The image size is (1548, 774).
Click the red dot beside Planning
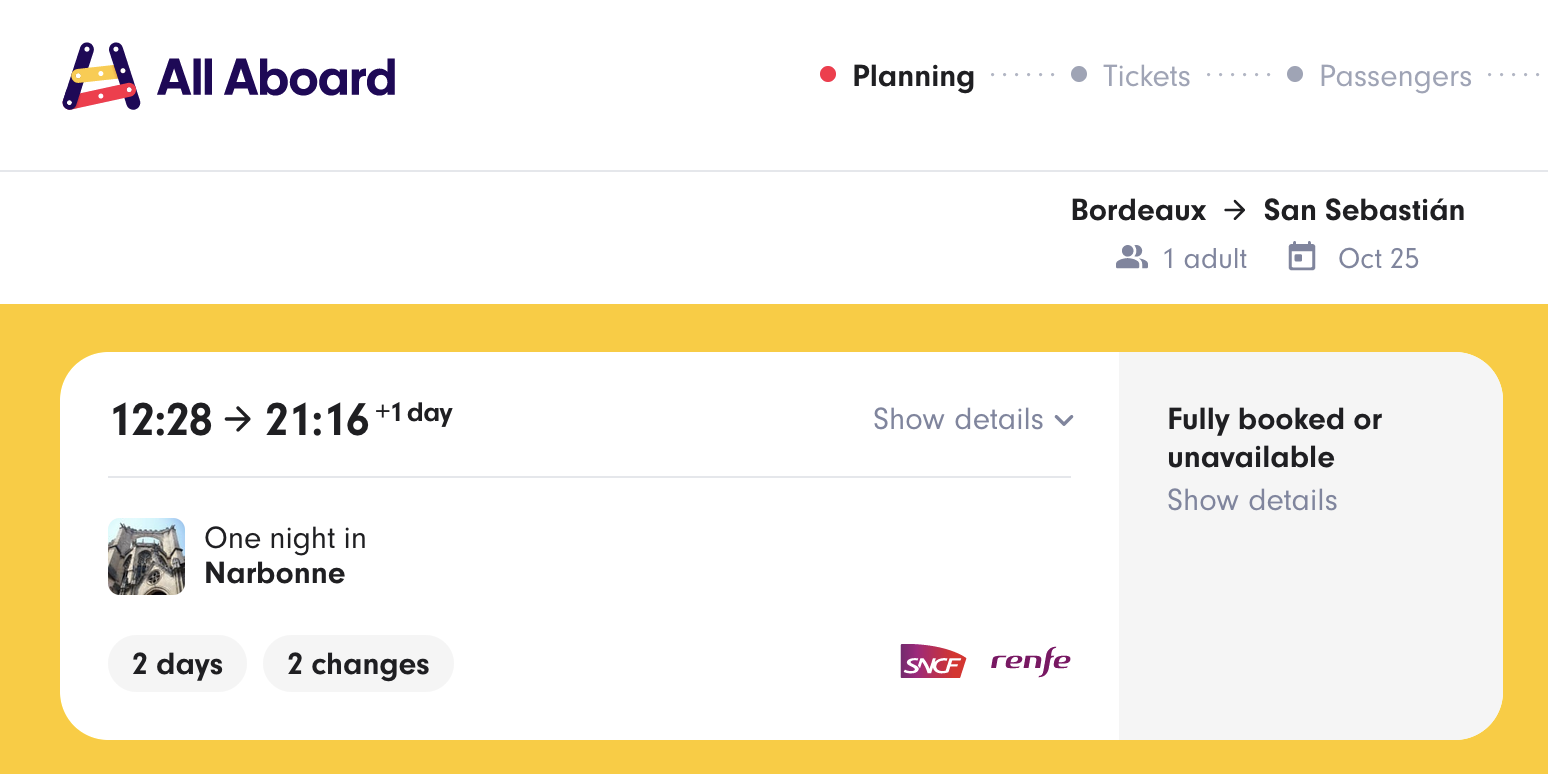click(x=828, y=75)
